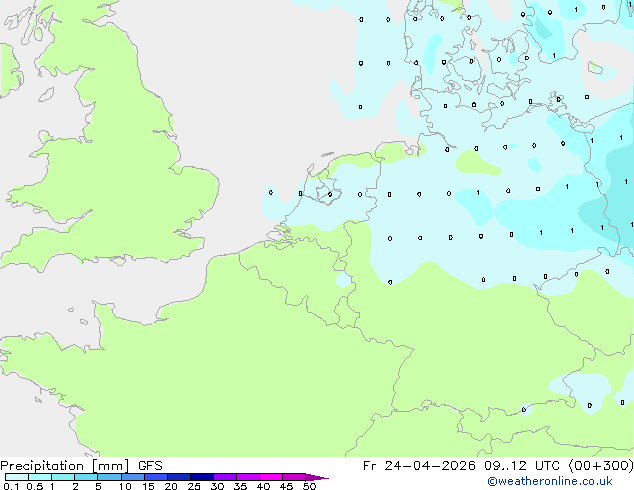Click the 0.1–0.5 mm legend color swatch
The height and width of the screenshot is (490, 634).
(17, 477)
